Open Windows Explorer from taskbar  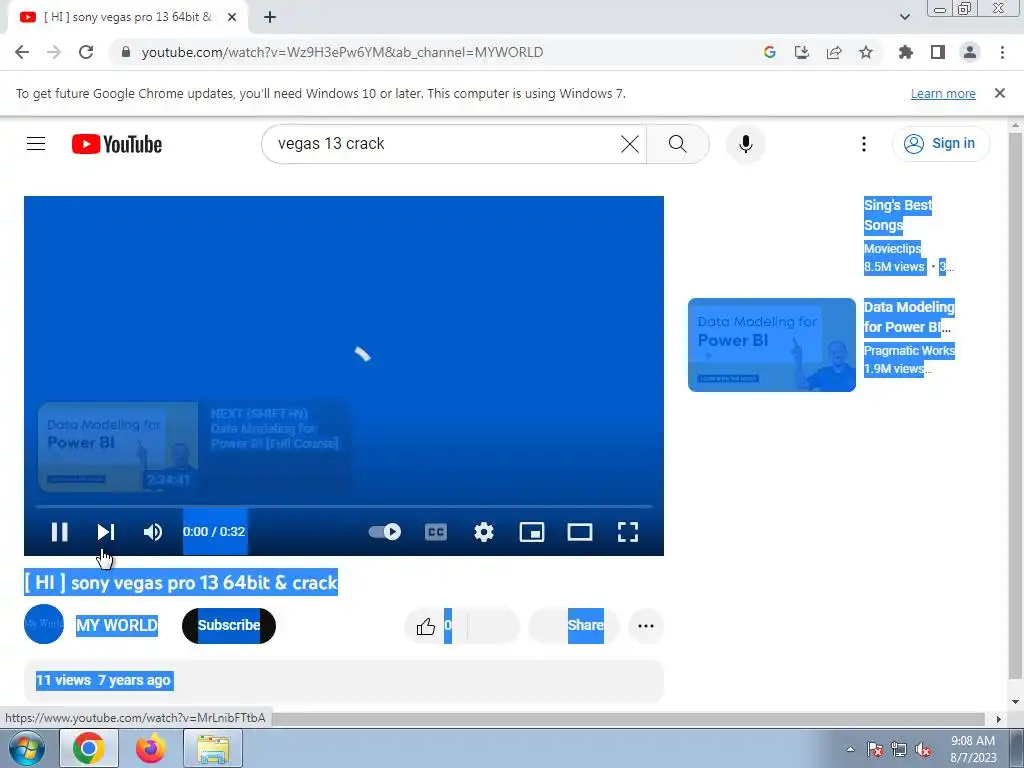click(x=214, y=748)
